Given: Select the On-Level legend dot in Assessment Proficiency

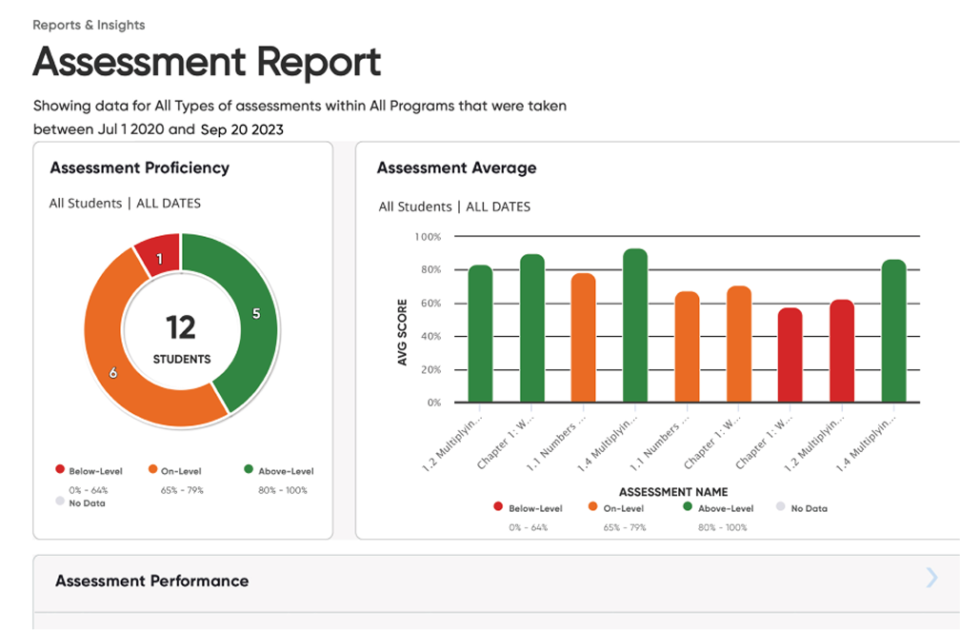Looking at the screenshot, I should (x=152, y=470).
